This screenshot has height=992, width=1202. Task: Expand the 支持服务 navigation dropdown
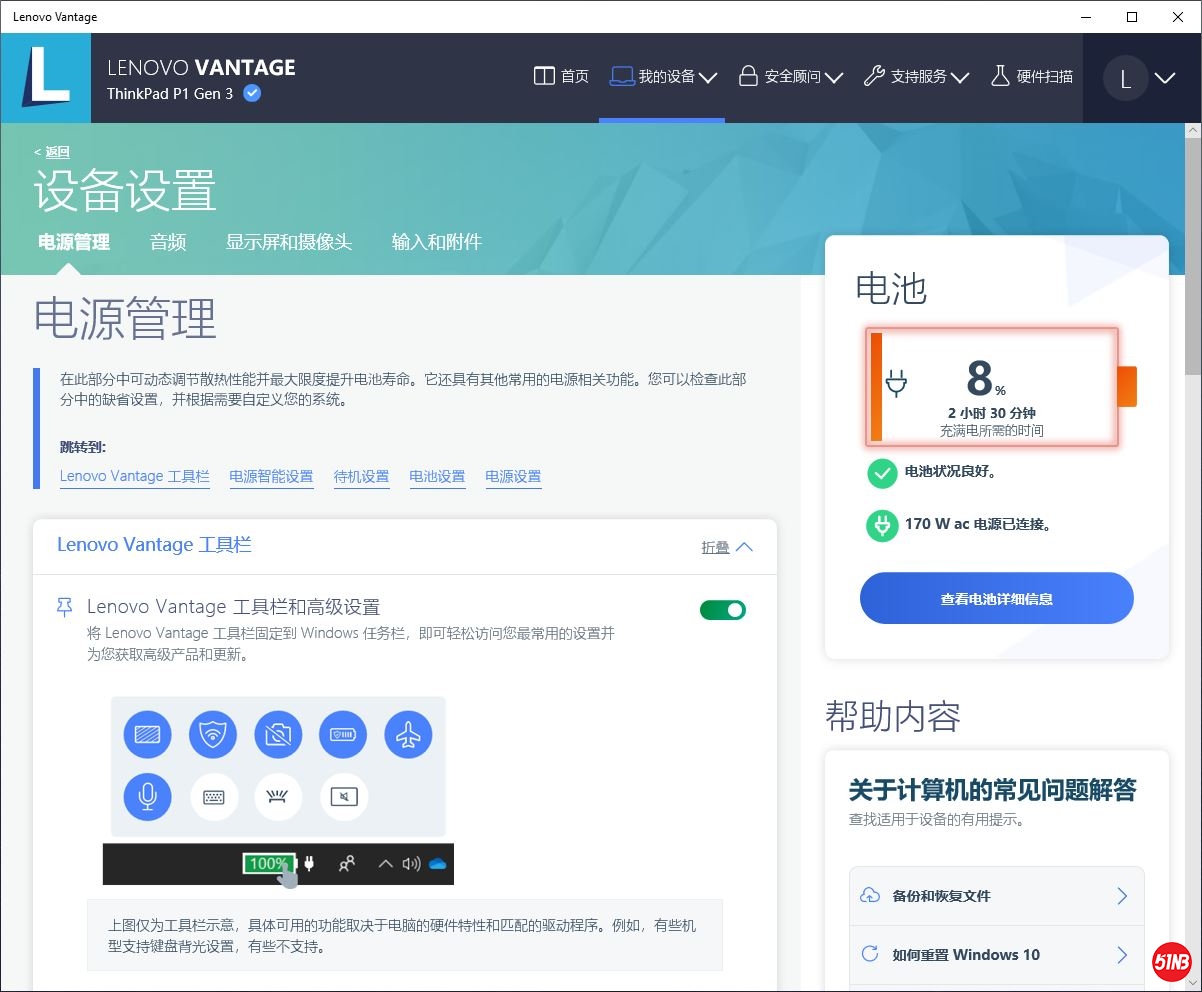click(x=917, y=76)
